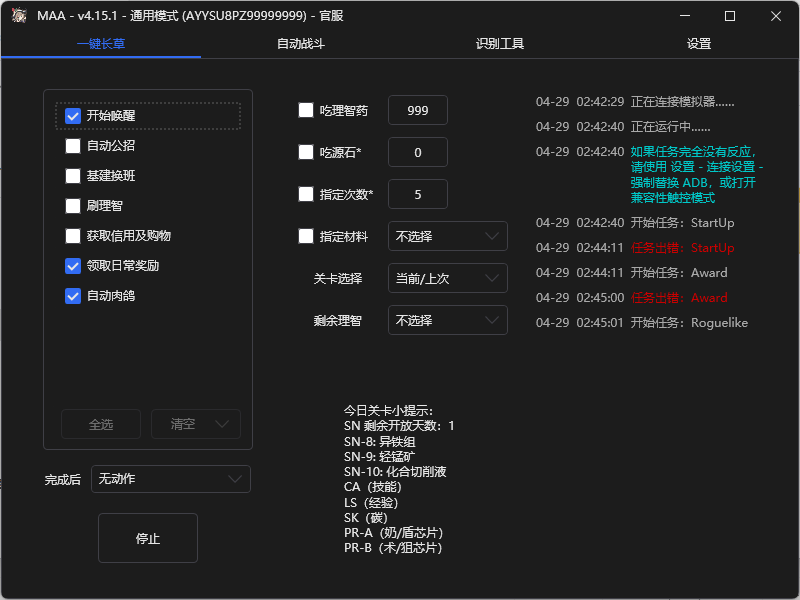Check the 吃源石 option
800x600 pixels.
[306, 152]
